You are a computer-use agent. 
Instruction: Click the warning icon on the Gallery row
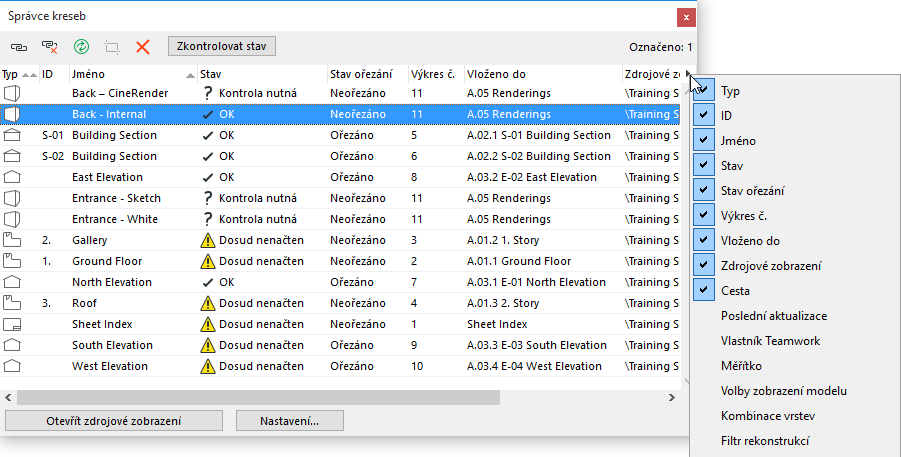[x=207, y=241]
